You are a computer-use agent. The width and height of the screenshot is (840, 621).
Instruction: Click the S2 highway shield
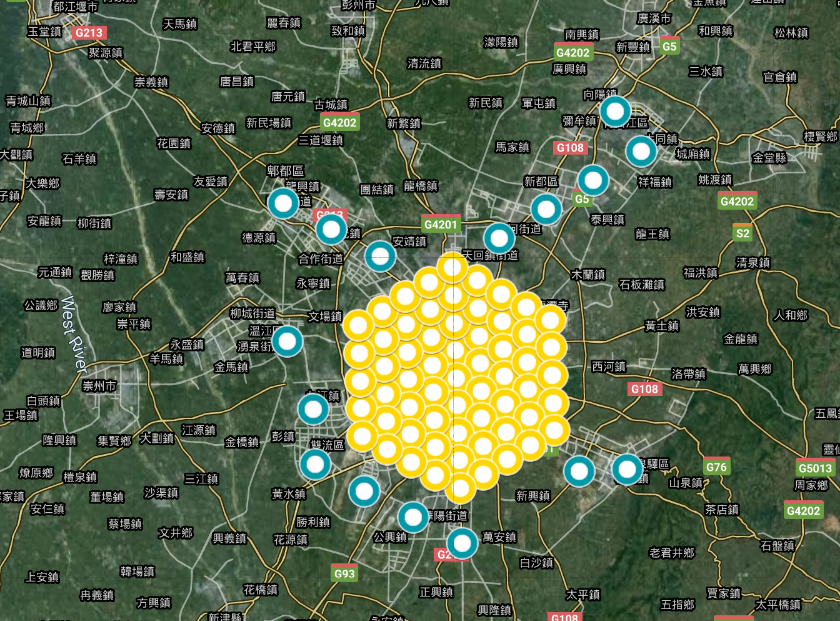pos(742,233)
